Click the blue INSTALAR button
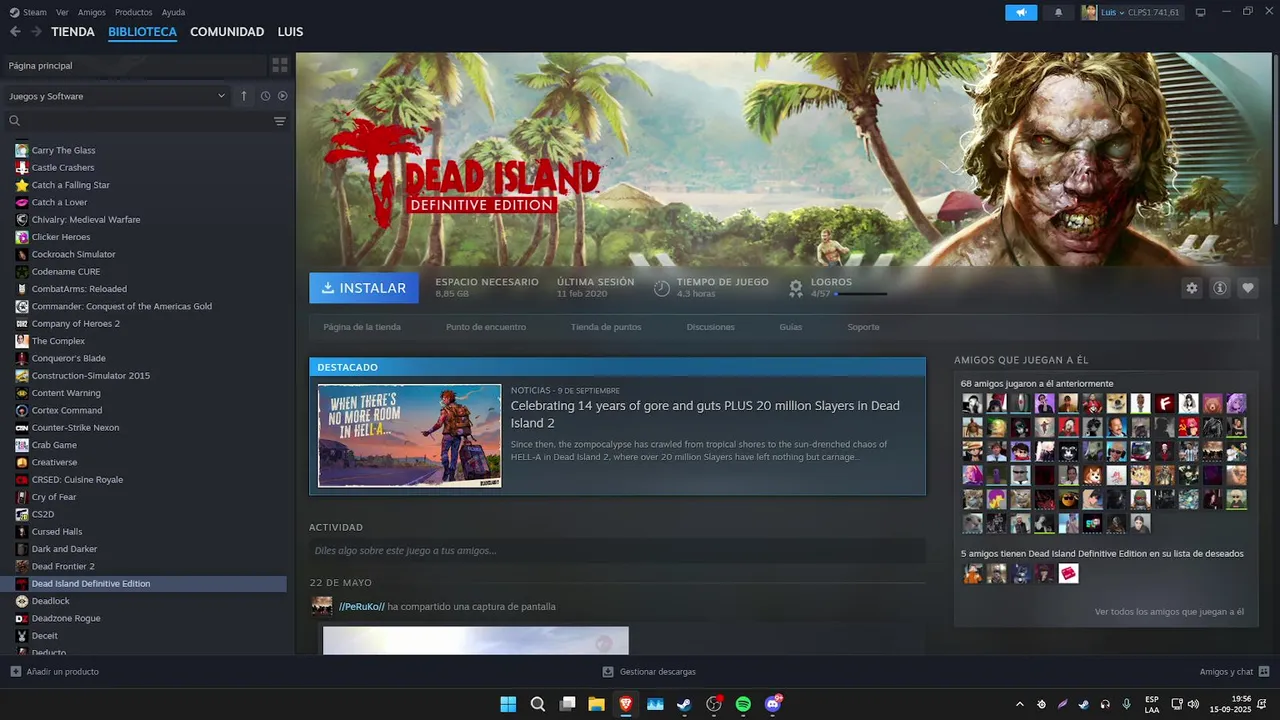 (364, 288)
